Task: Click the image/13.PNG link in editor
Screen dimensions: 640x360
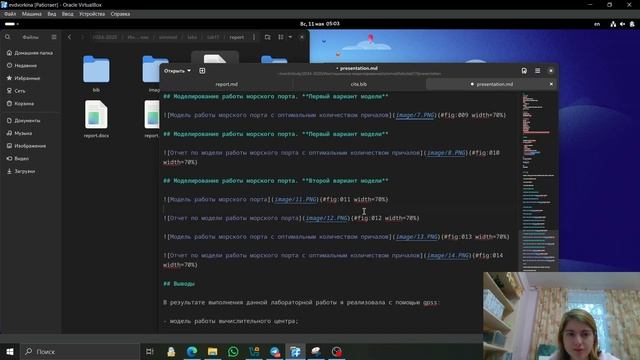Action: pyautogui.click(x=417, y=237)
